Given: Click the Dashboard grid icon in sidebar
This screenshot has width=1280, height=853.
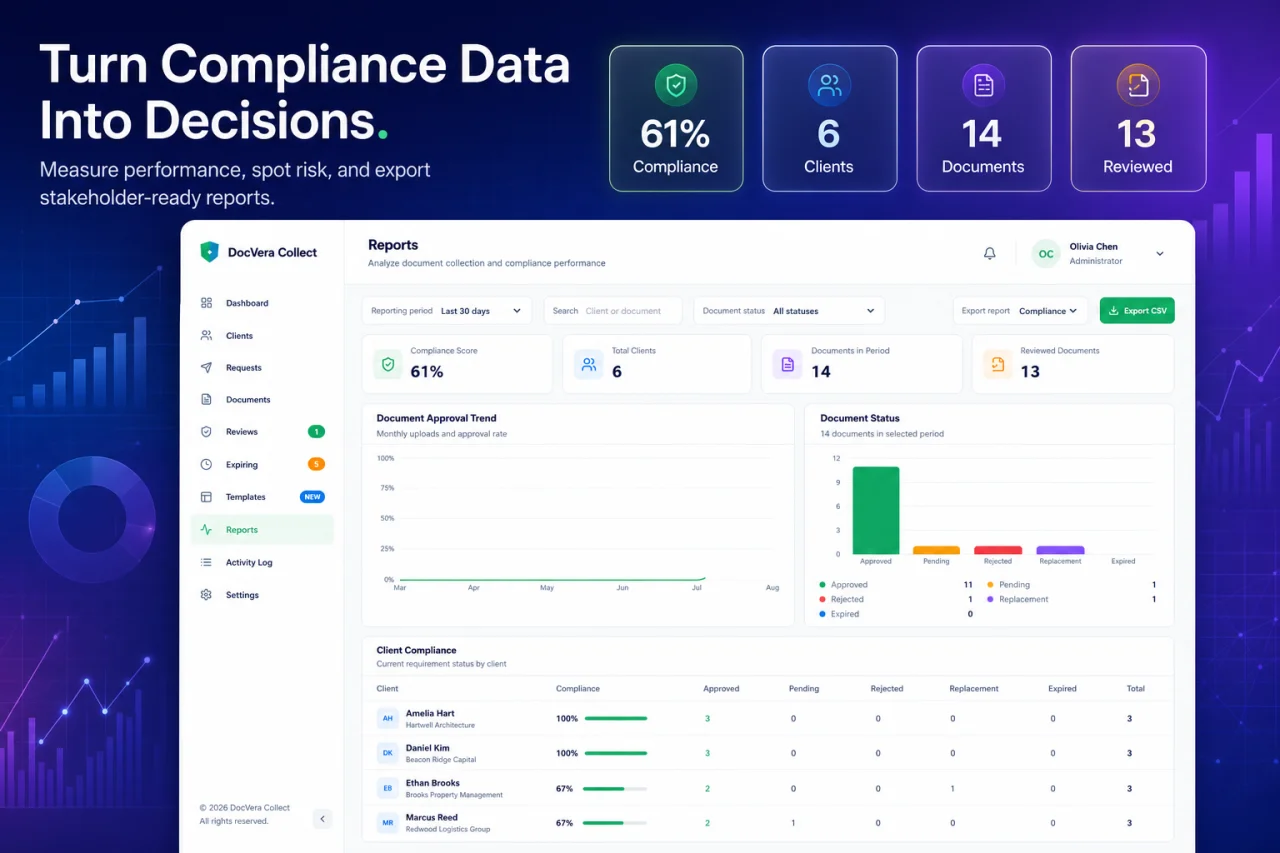Looking at the screenshot, I should (x=206, y=303).
